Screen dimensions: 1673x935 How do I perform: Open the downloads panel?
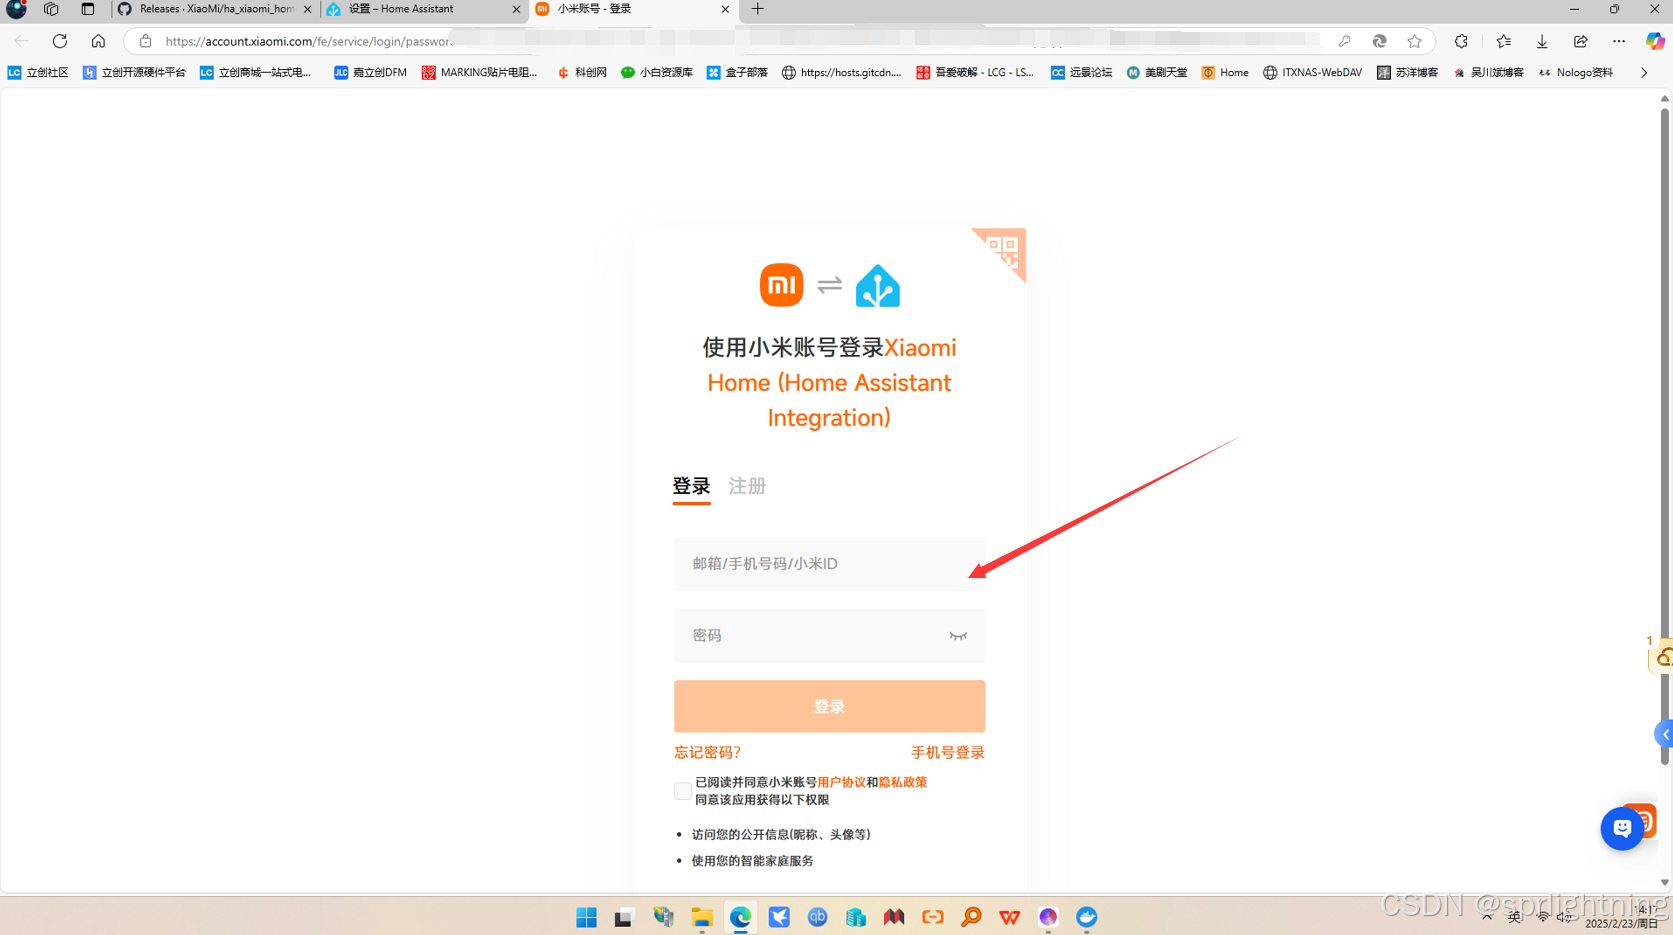(x=1542, y=41)
